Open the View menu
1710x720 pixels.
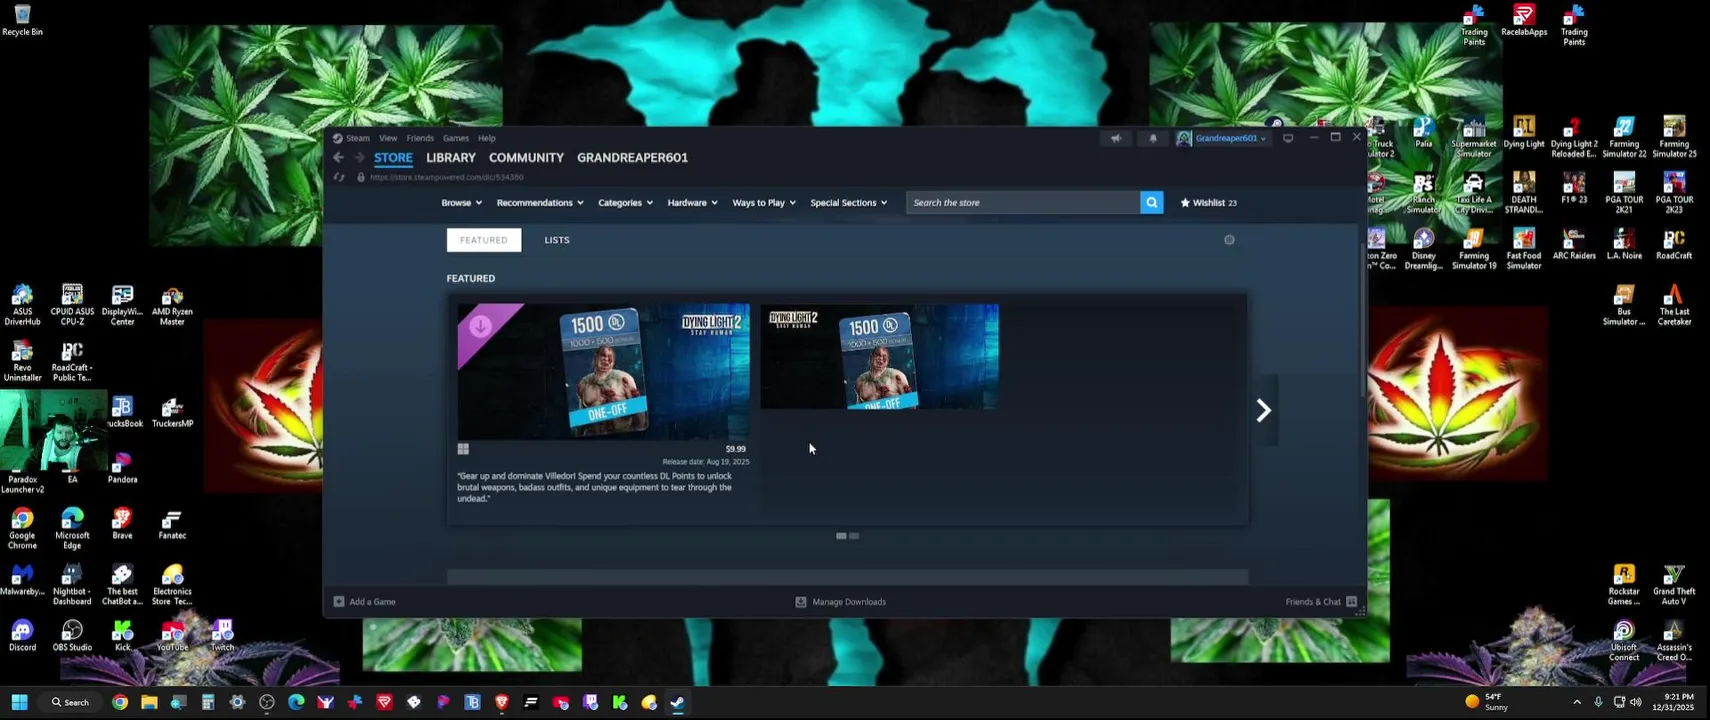coord(388,138)
